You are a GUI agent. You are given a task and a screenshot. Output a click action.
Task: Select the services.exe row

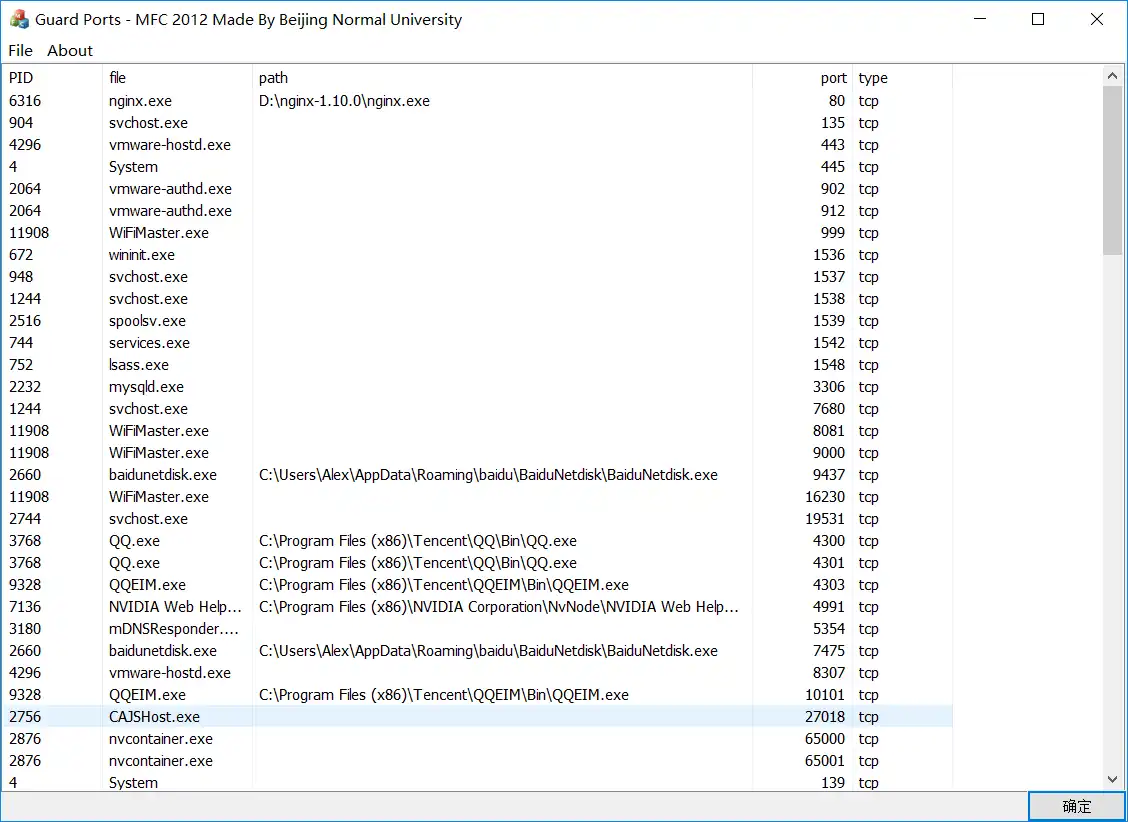click(x=478, y=343)
